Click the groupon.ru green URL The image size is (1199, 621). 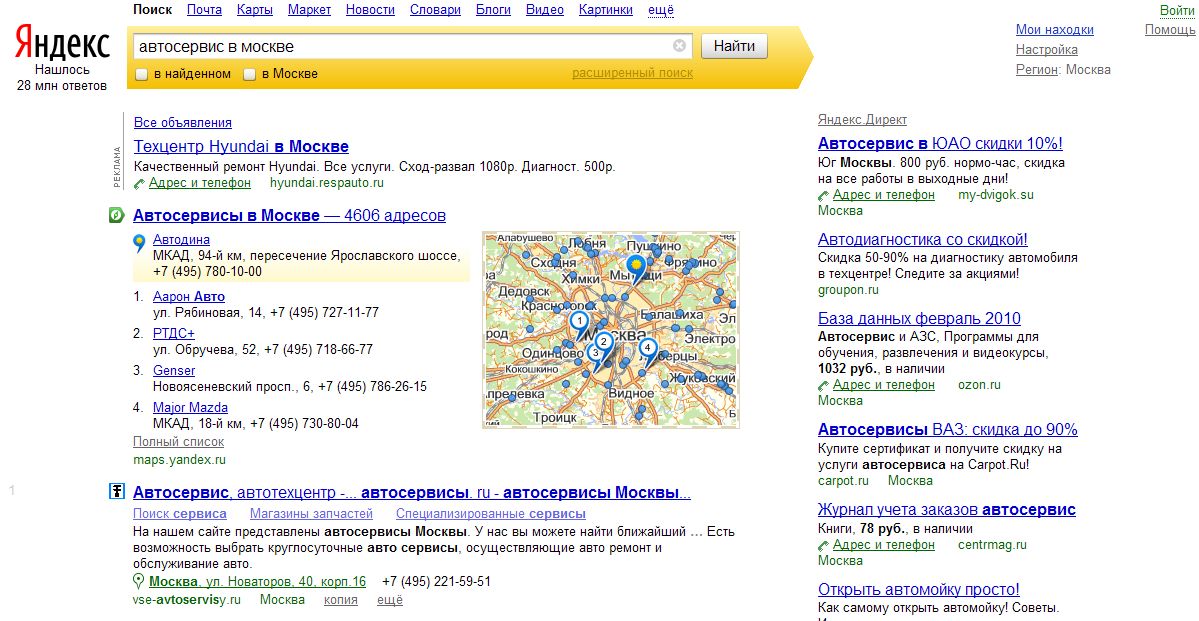point(848,290)
